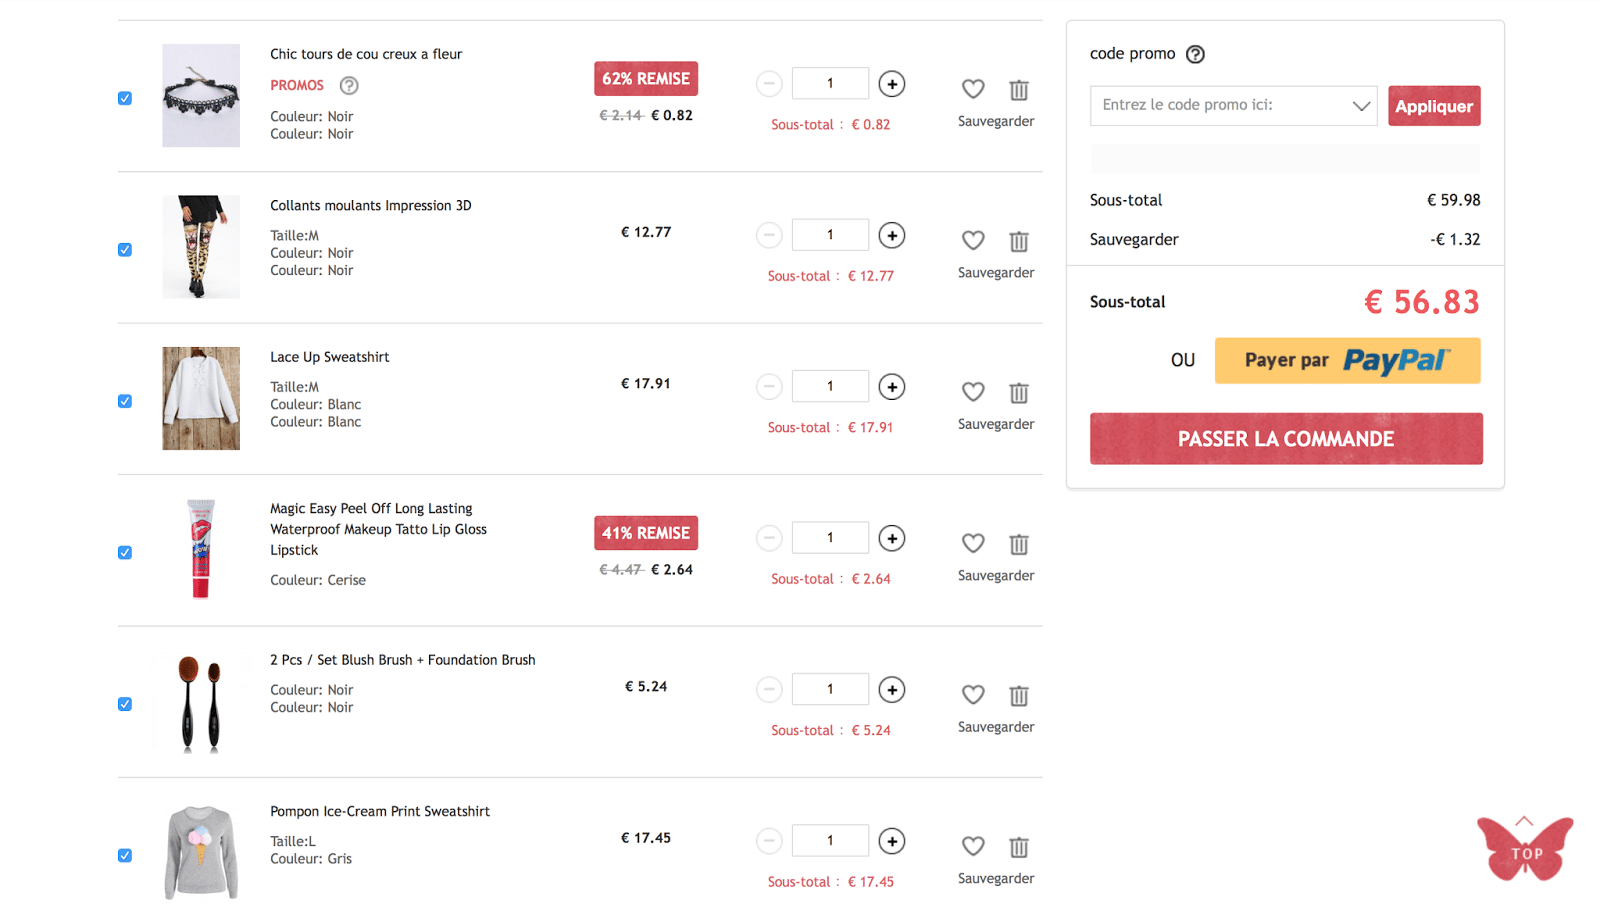Trash the Blush Brush set item
This screenshot has width=1600, height=911.
1019,696
